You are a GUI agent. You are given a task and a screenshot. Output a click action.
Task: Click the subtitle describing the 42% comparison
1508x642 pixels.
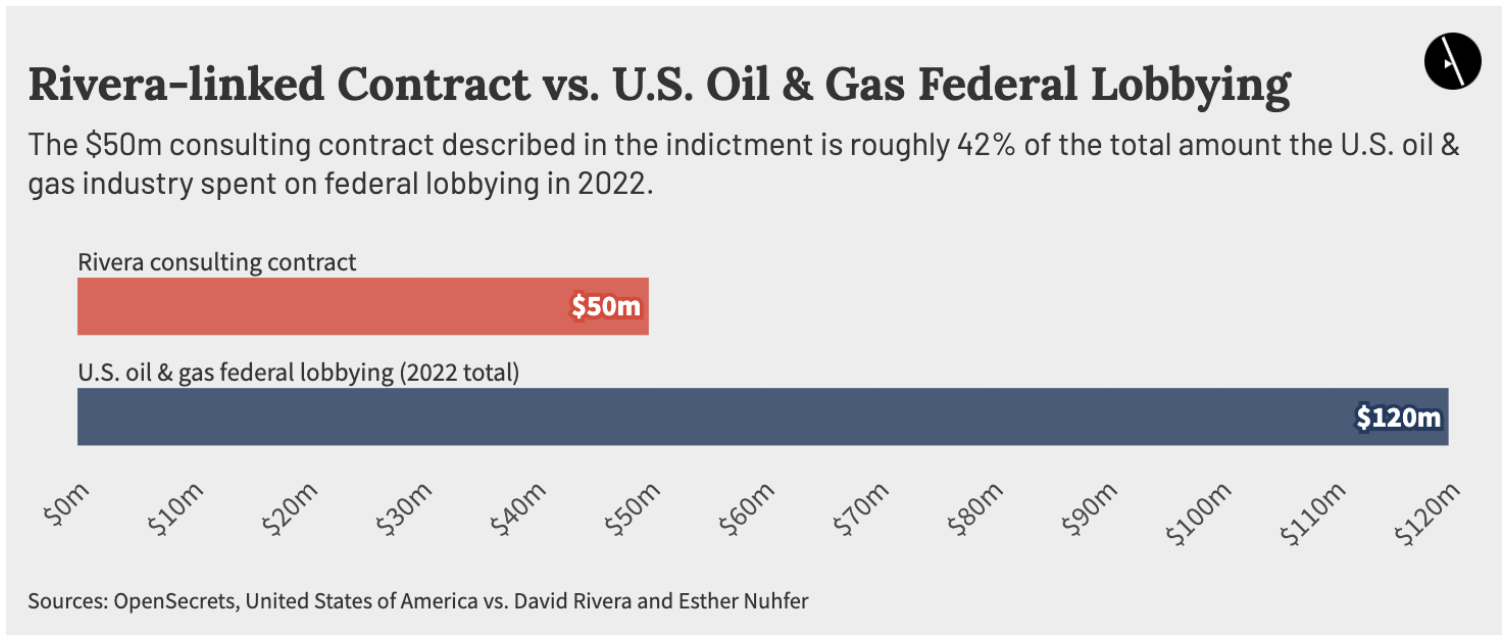pyautogui.click(x=745, y=164)
